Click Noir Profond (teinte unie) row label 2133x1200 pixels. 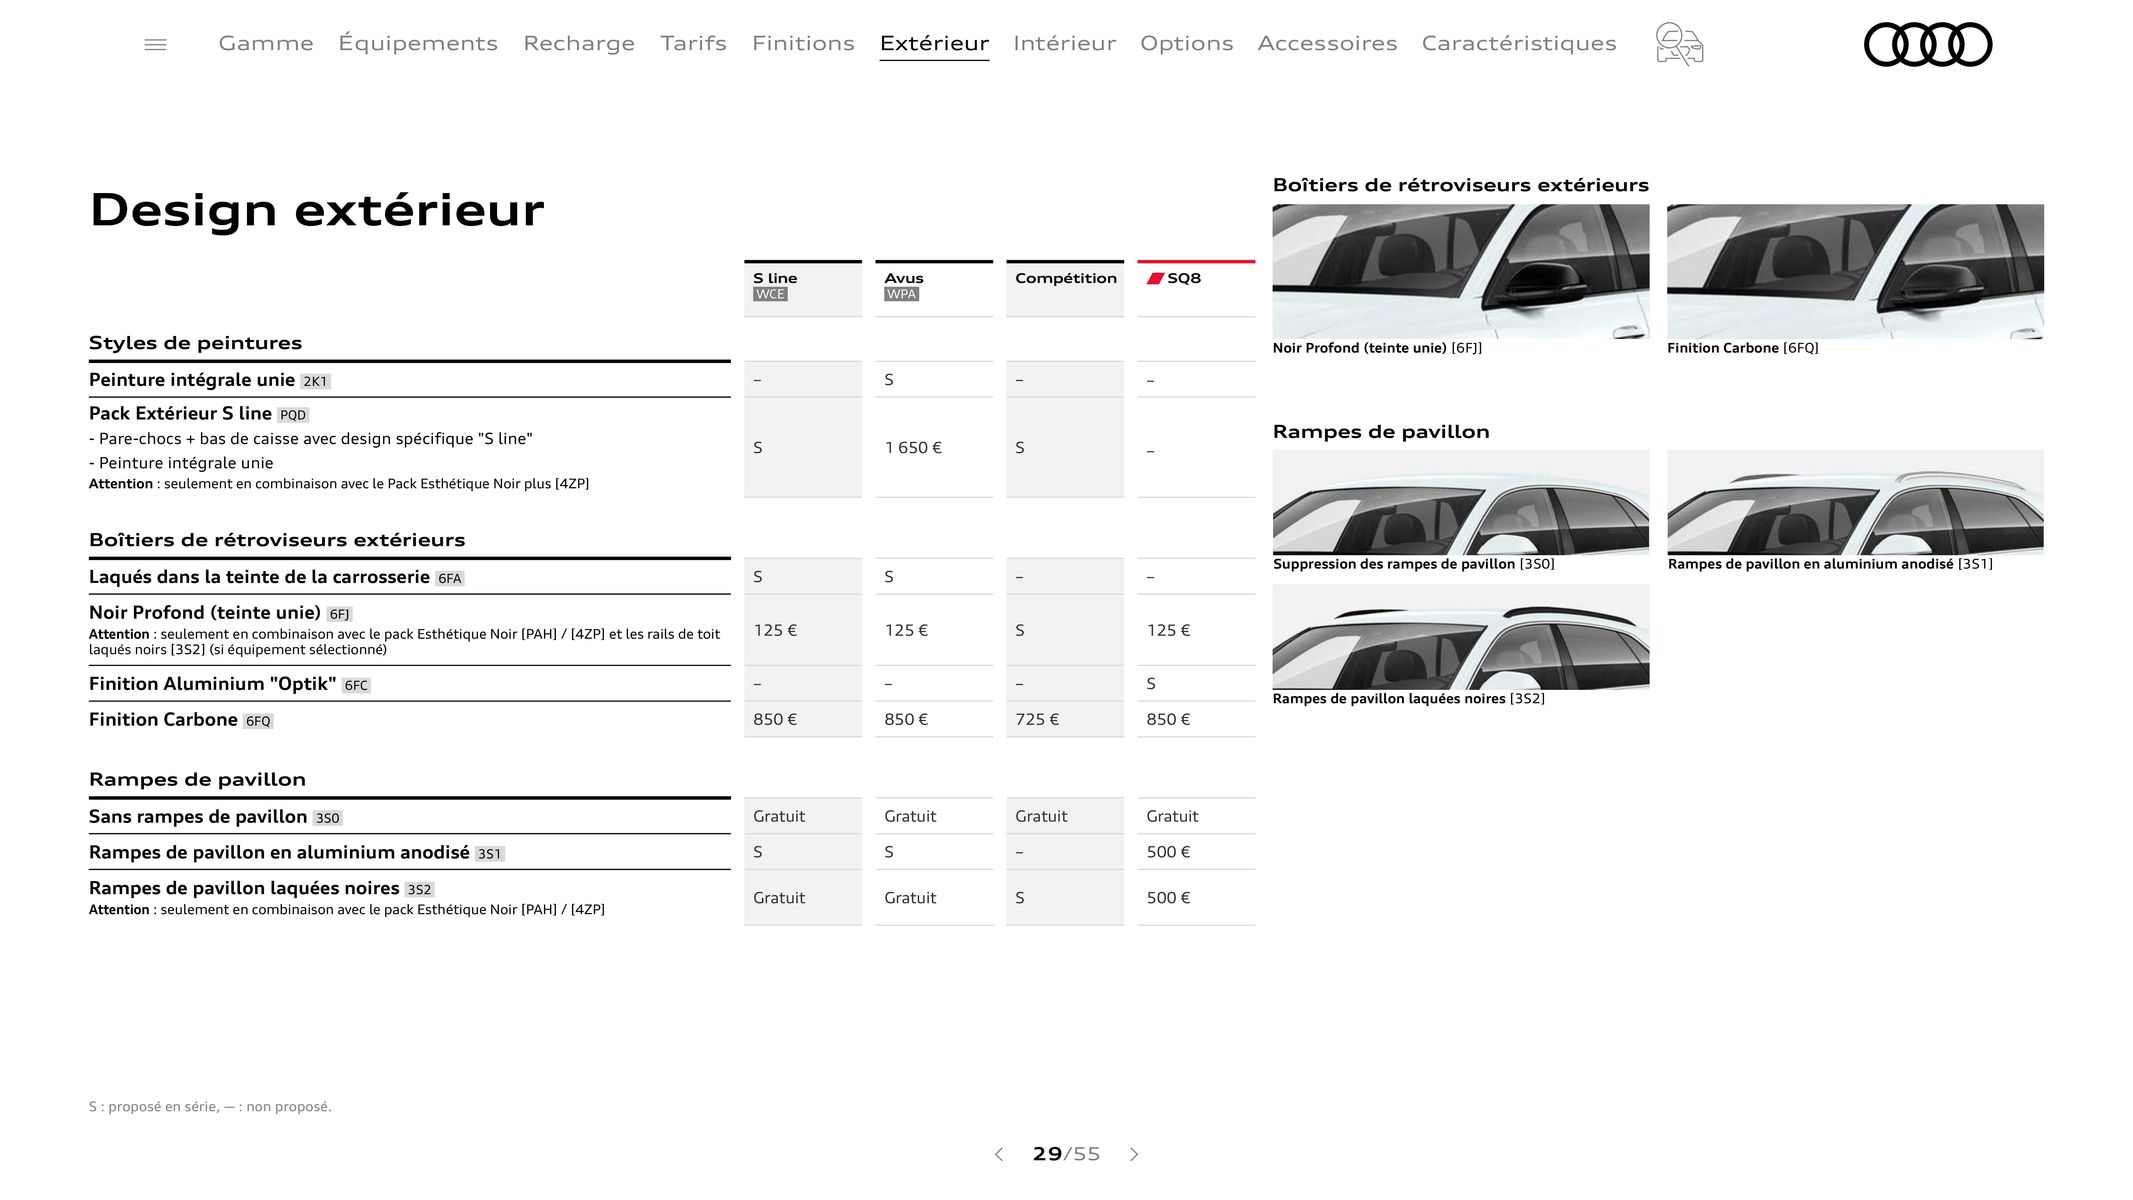click(205, 613)
